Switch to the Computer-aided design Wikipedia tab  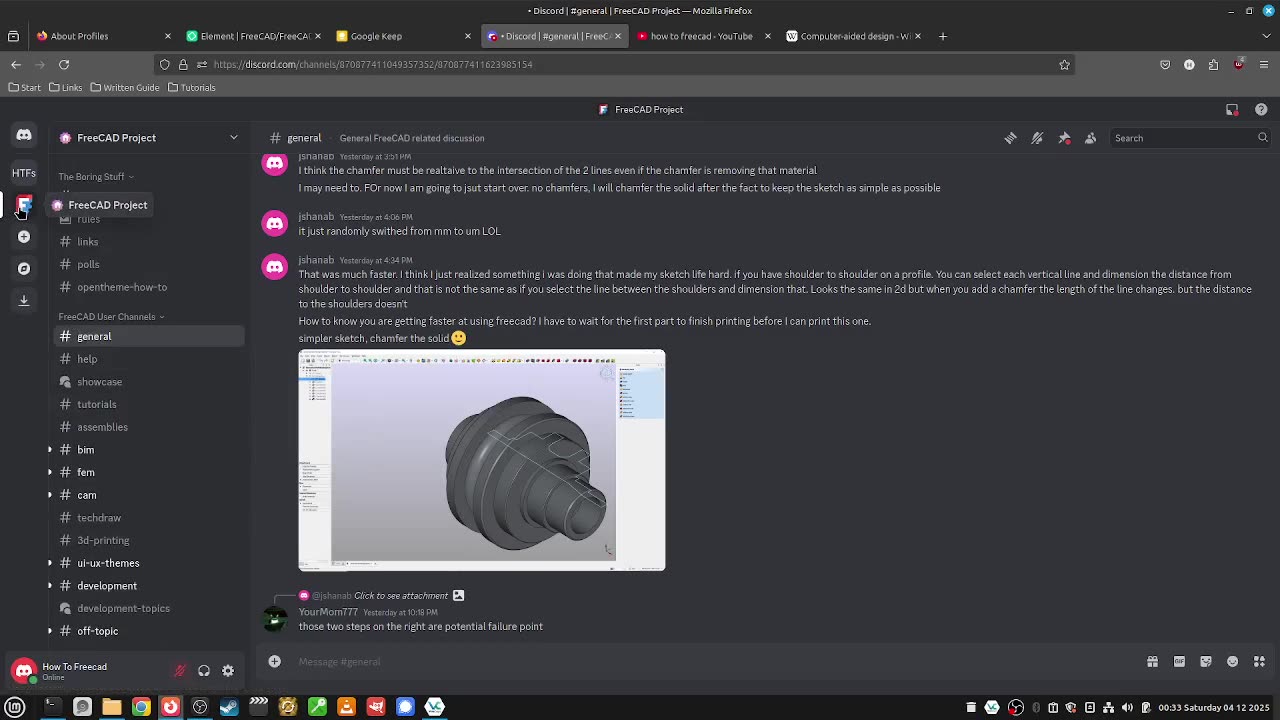click(x=853, y=36)
